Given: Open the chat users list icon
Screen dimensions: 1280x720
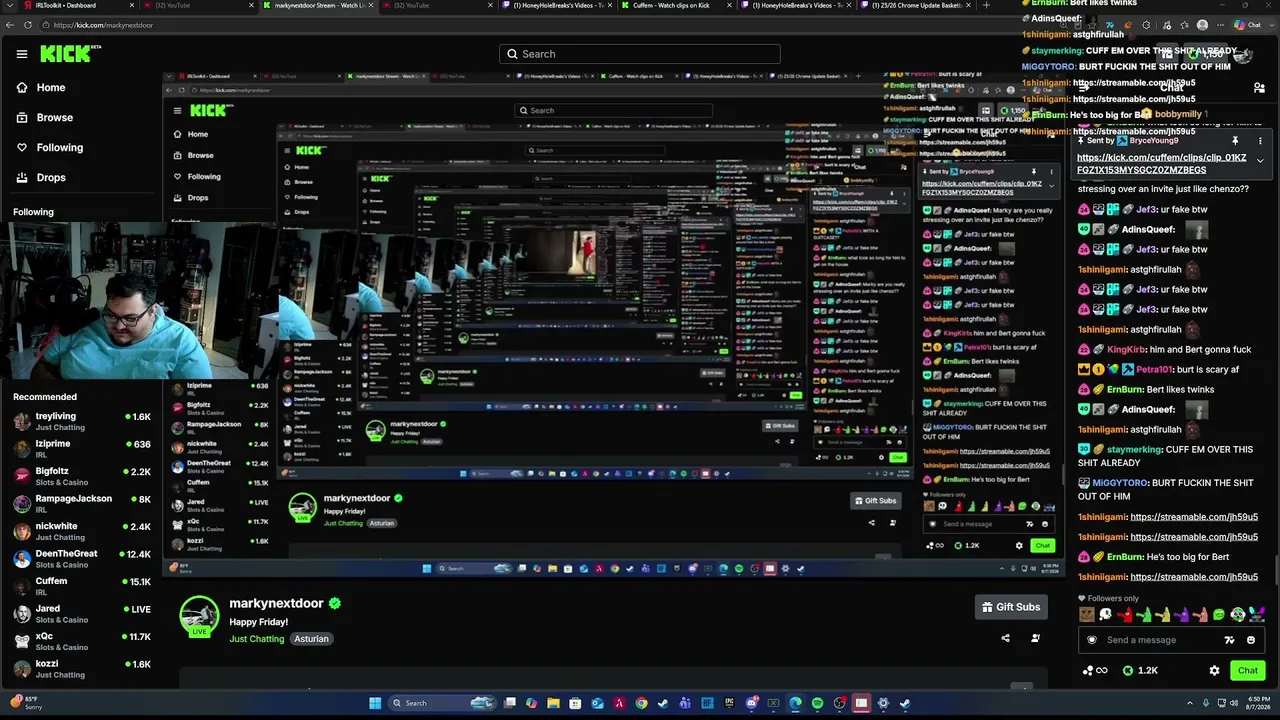Looking at the screenshot, I should (1259, 88).
